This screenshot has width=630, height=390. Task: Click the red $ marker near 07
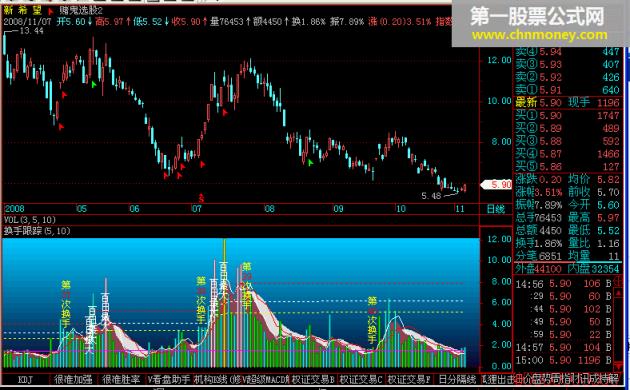click(201, 198)
